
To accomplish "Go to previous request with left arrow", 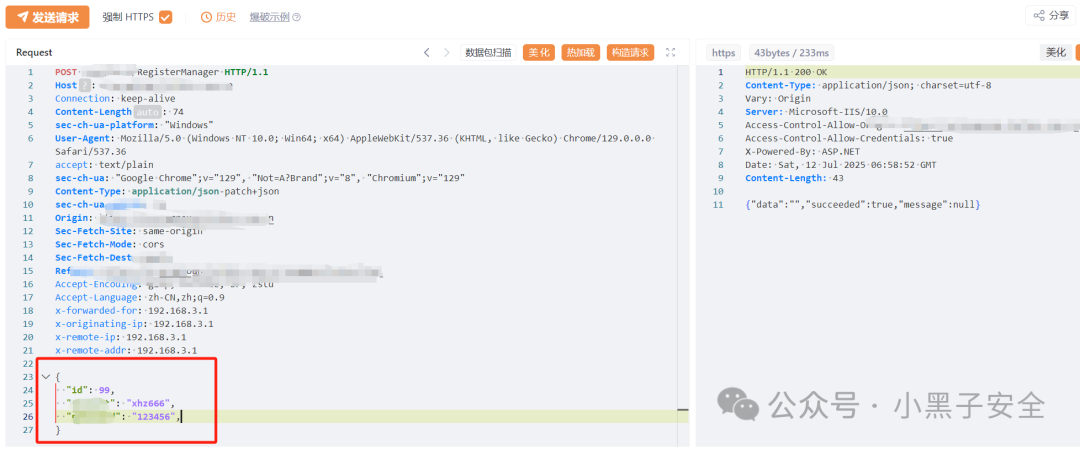I will [x=426, y=52].
